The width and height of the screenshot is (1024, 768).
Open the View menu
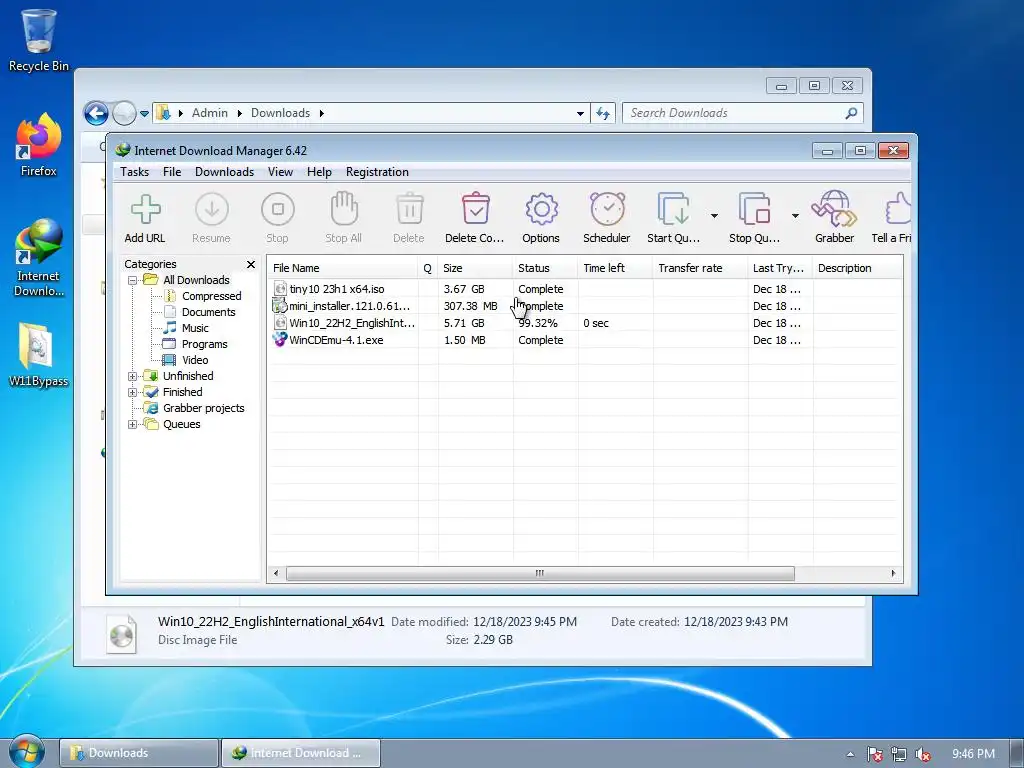pos(280,172)
